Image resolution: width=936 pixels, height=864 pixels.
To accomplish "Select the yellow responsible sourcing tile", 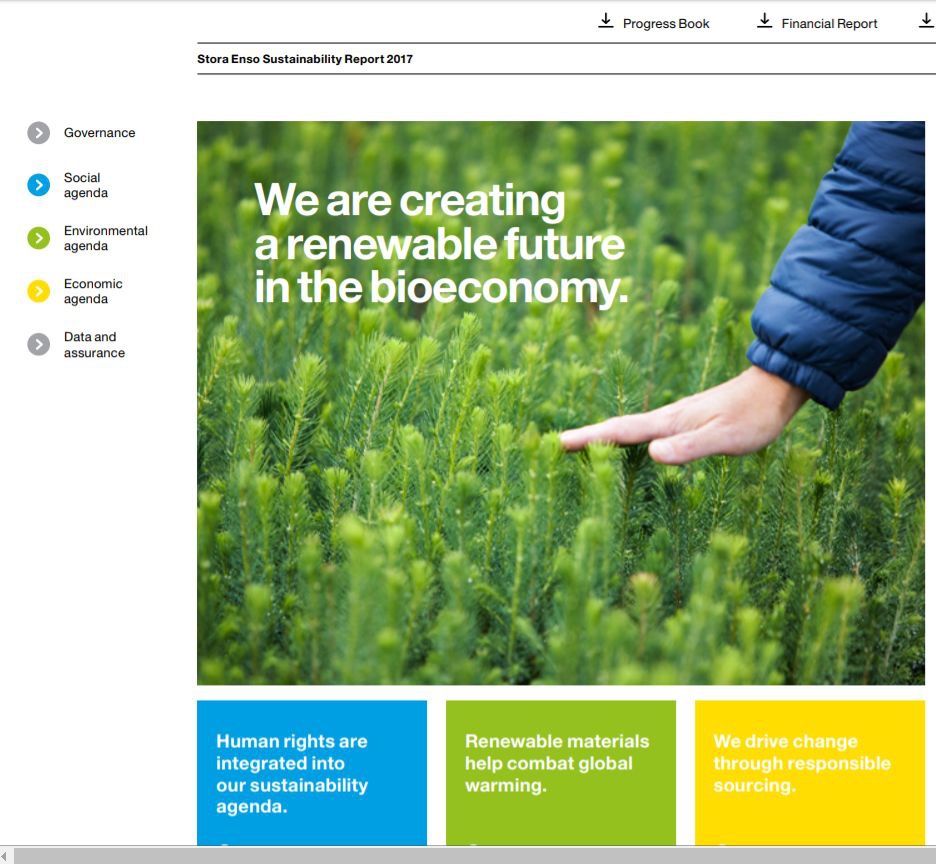I will pos(809,772).
